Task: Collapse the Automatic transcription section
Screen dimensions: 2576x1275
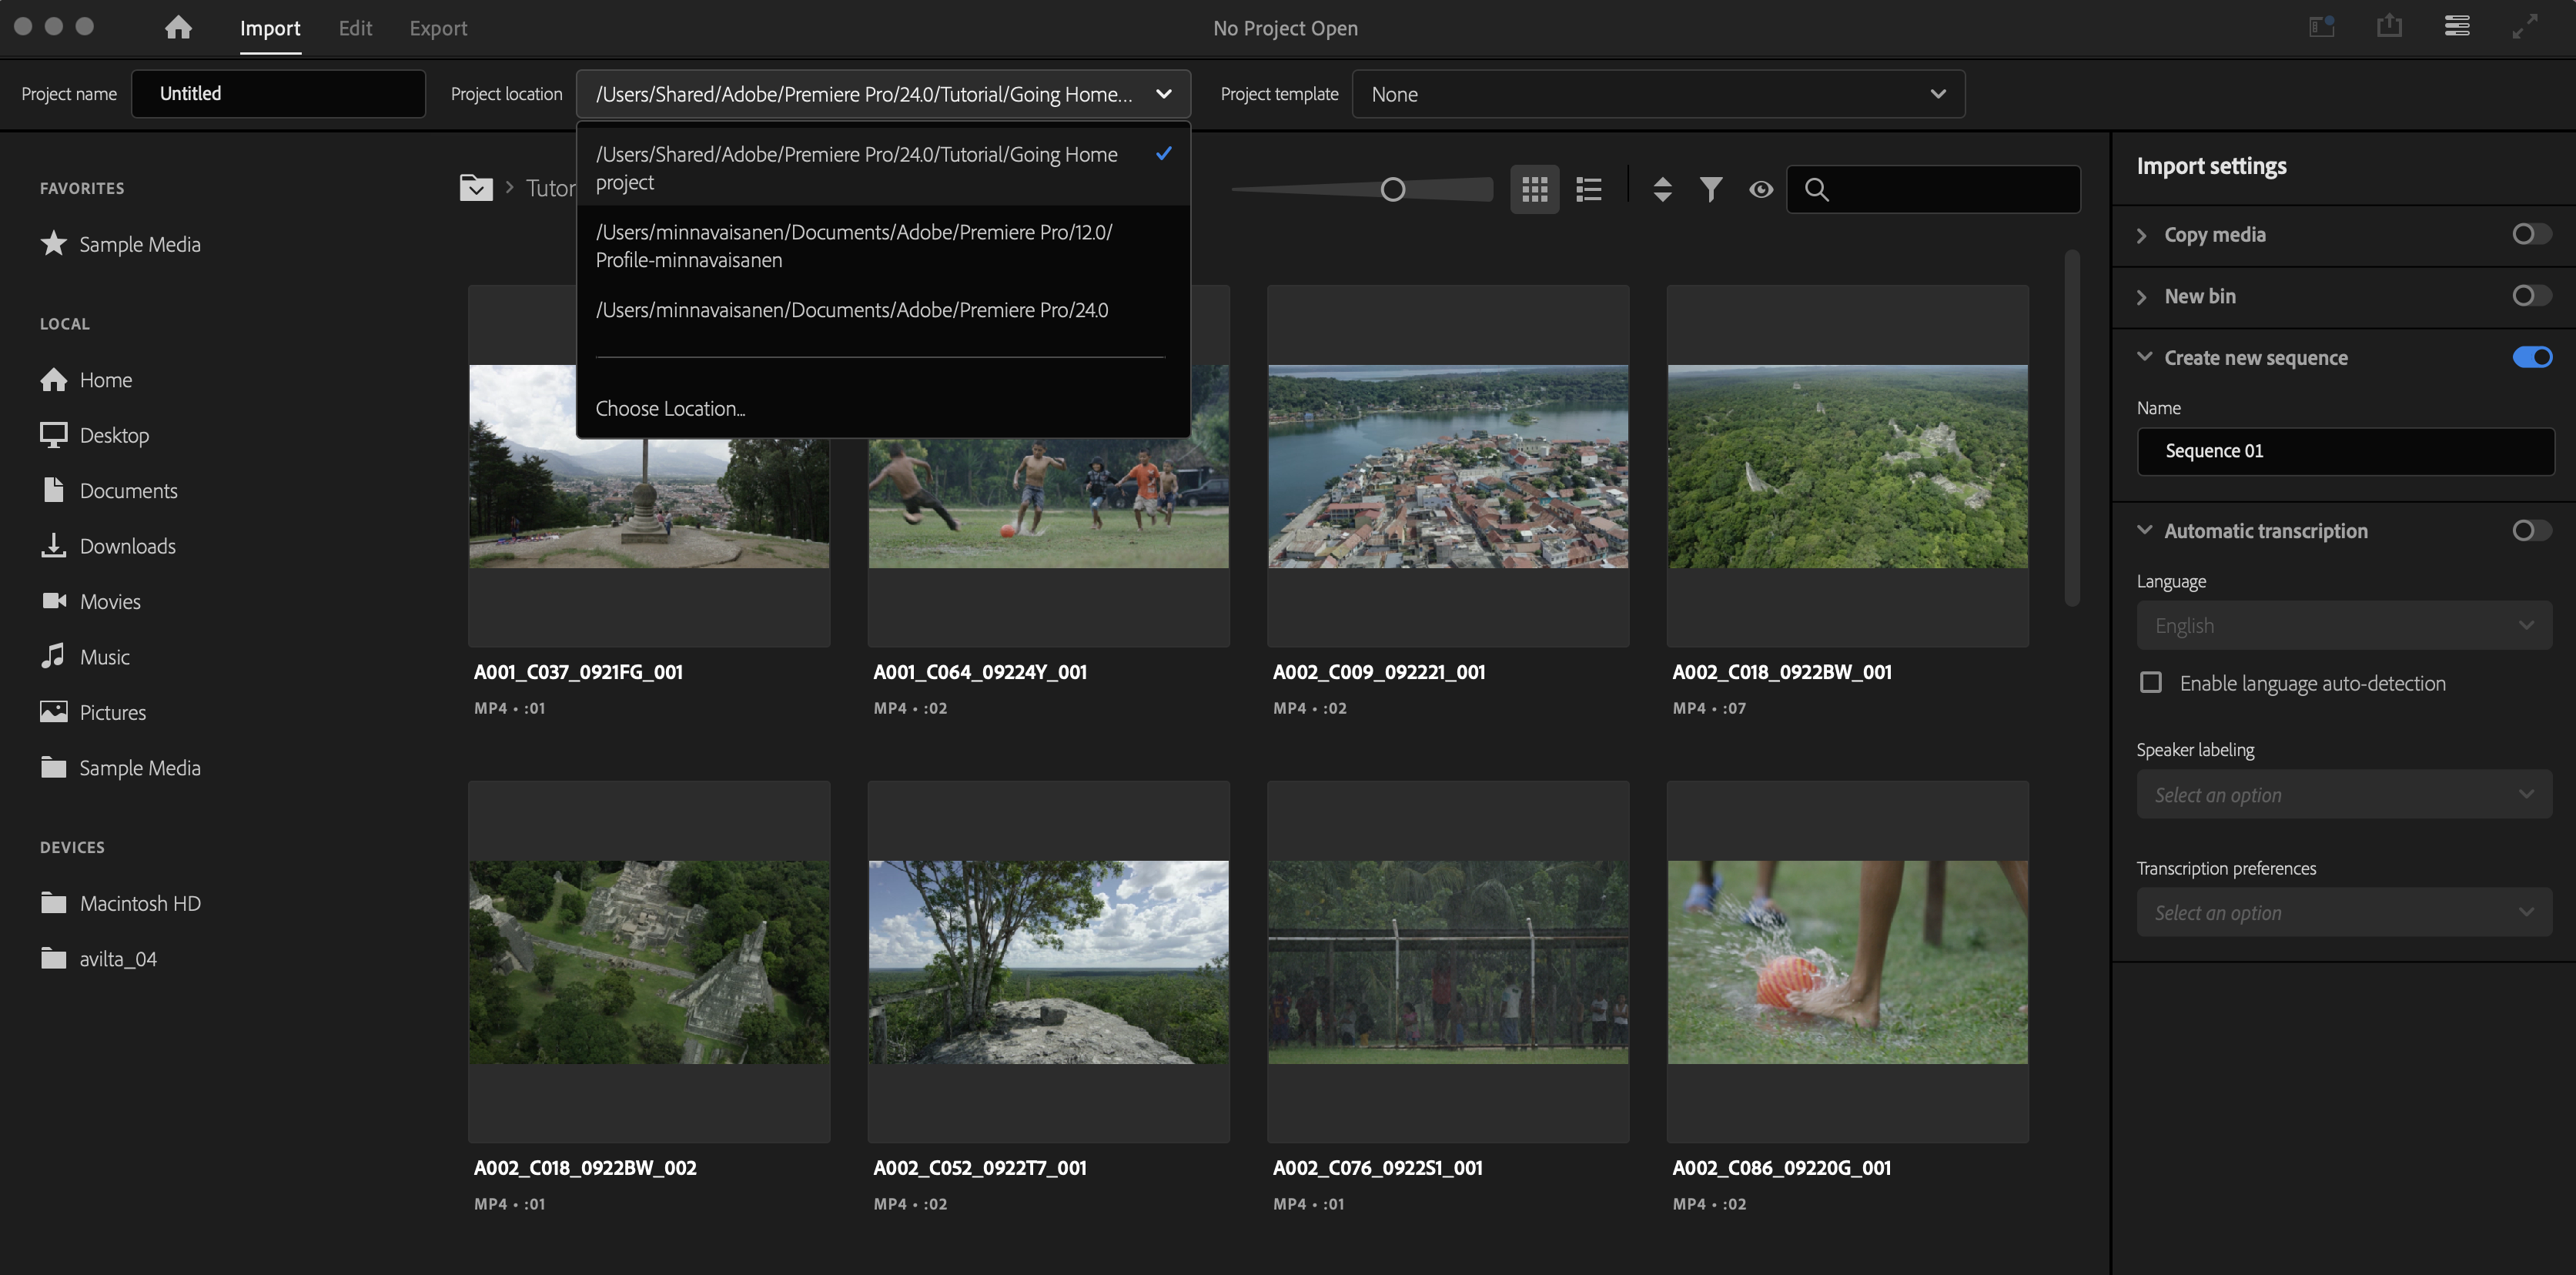Action: (x=2144, y=530)
